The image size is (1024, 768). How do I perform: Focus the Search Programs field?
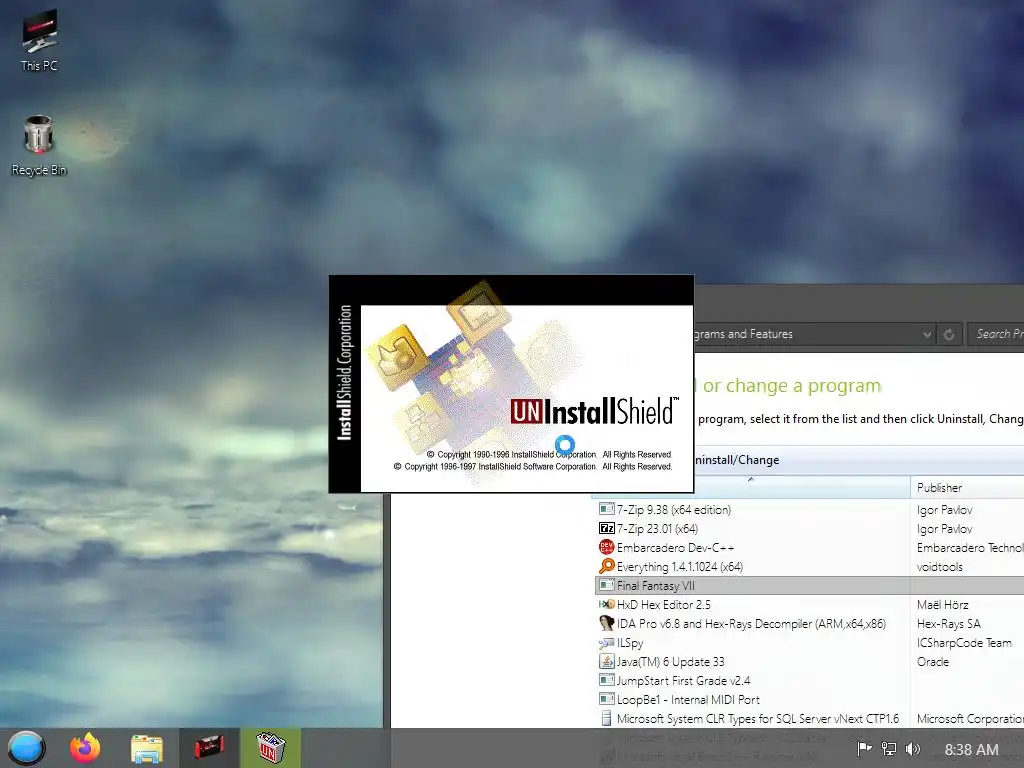click(997, 334)
